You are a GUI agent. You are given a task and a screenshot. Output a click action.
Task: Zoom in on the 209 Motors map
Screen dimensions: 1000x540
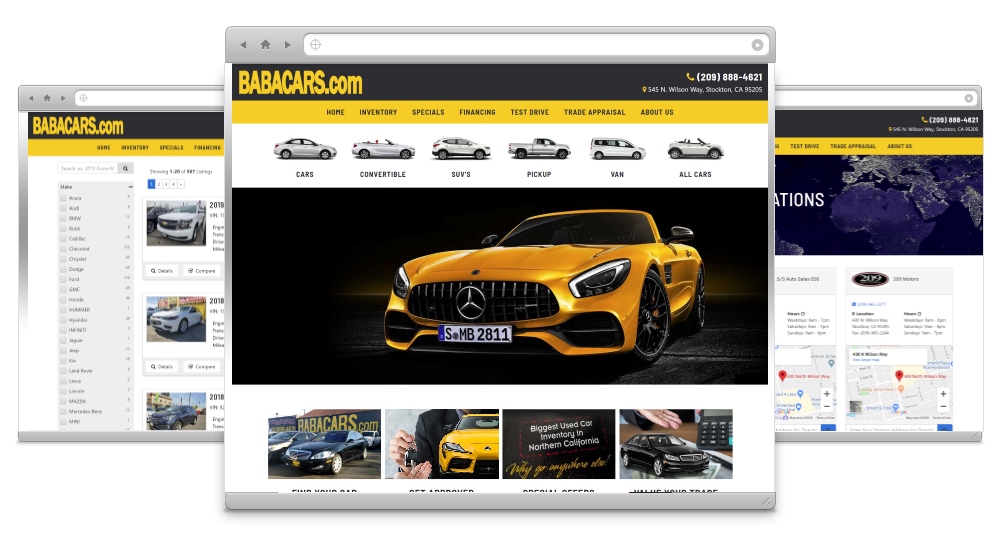coord(943,393)
